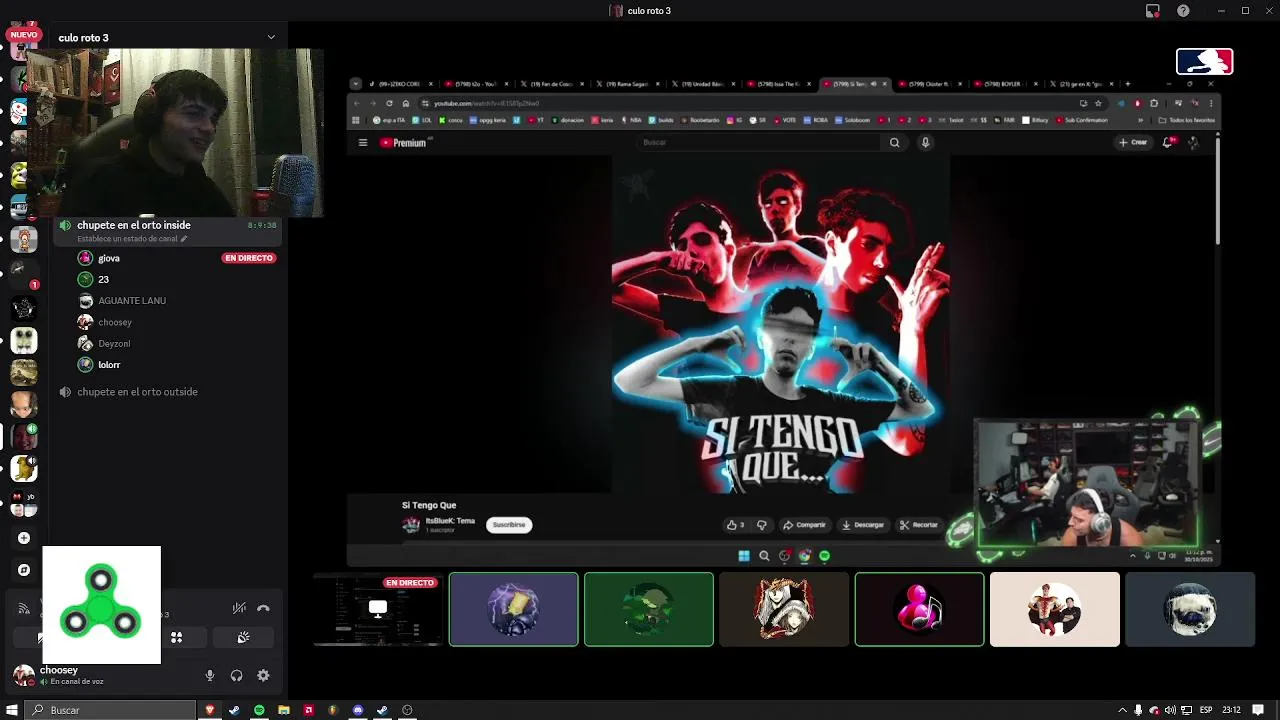
Task: Open new browser tab plus button
Action: click(1127, 84)
